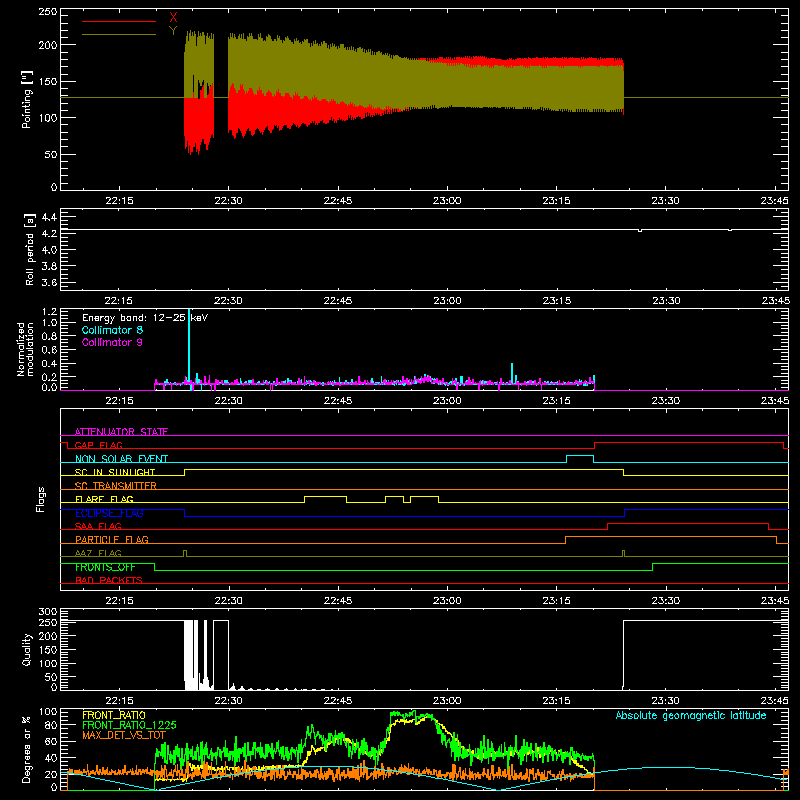The height and width of the screenshot is (800, 800).
Task: Click the 200 tick label on Pointing axis
Action: pos(48,45)
